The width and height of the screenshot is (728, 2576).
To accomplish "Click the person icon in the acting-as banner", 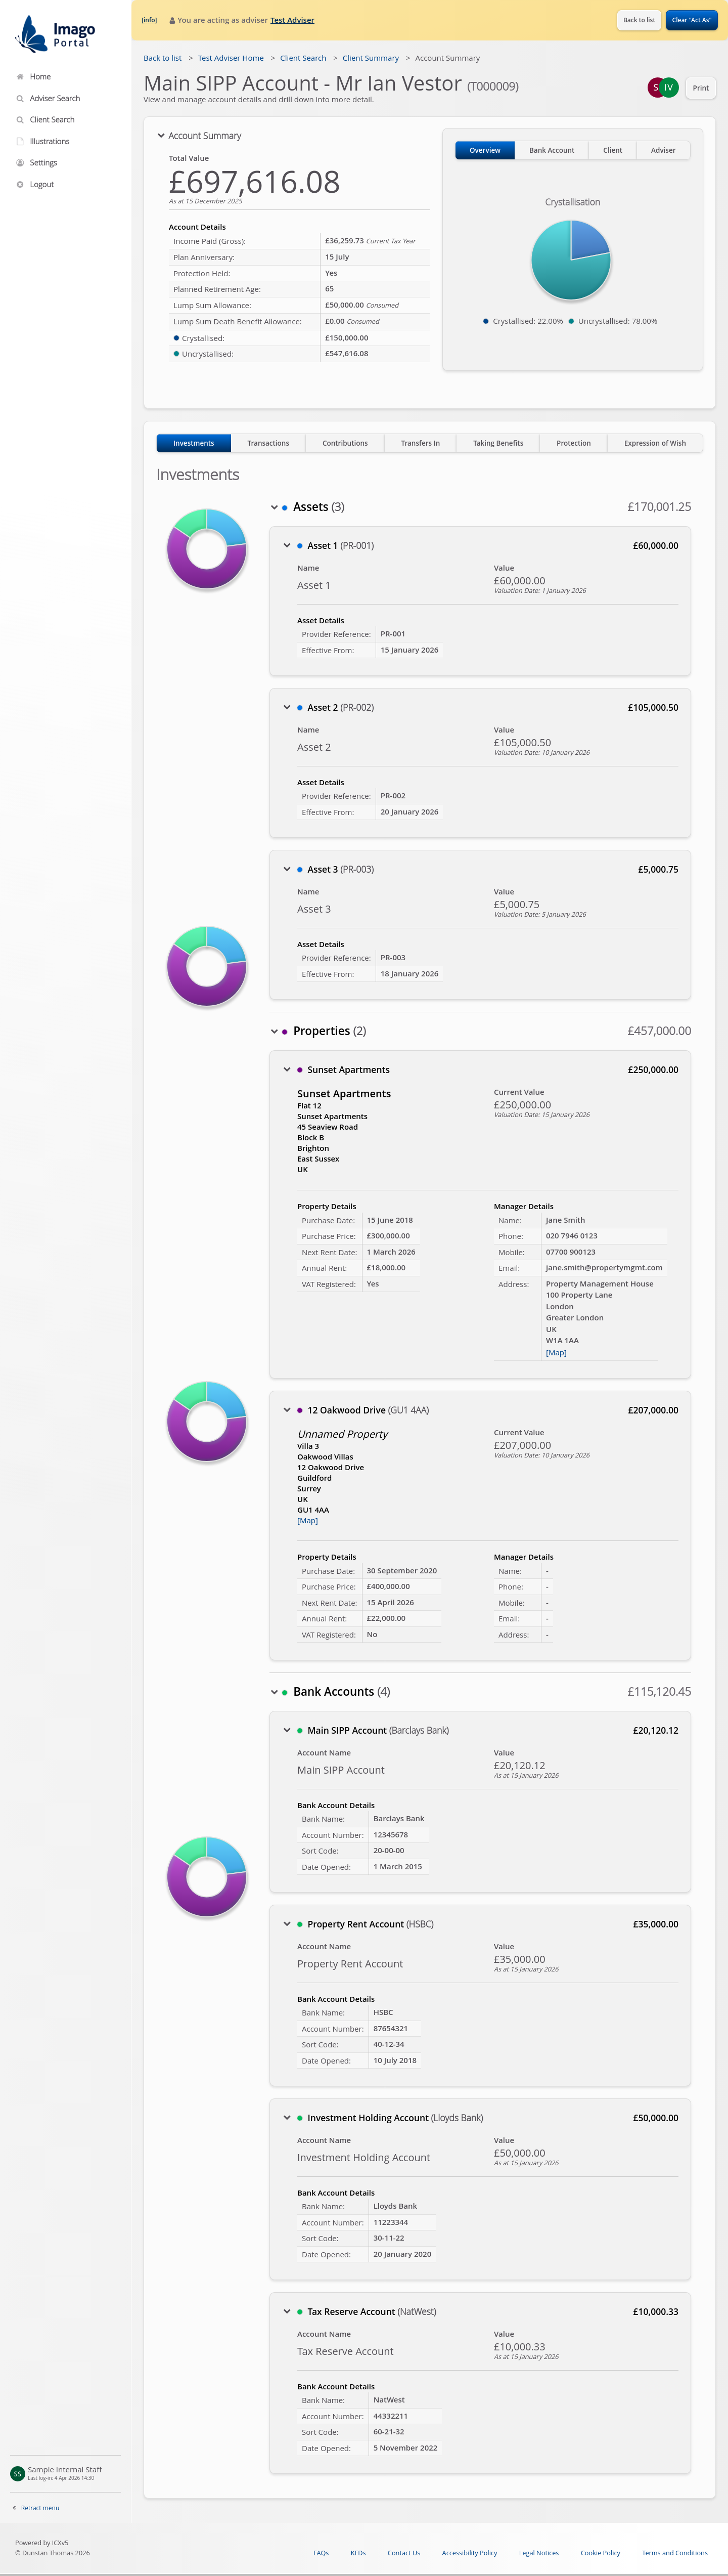I will click(x=172, y=20).
